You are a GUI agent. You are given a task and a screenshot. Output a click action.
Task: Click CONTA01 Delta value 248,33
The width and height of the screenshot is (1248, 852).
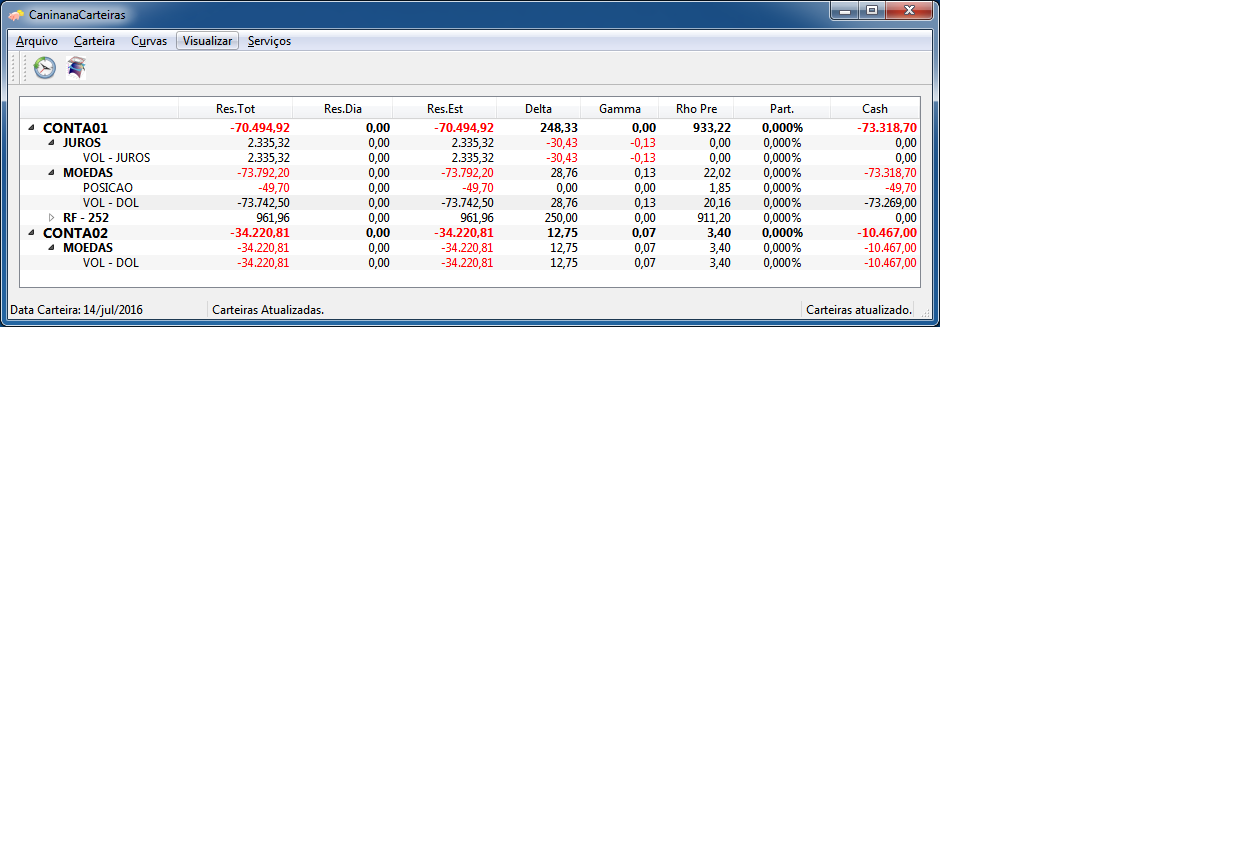[x=558, y=128]
